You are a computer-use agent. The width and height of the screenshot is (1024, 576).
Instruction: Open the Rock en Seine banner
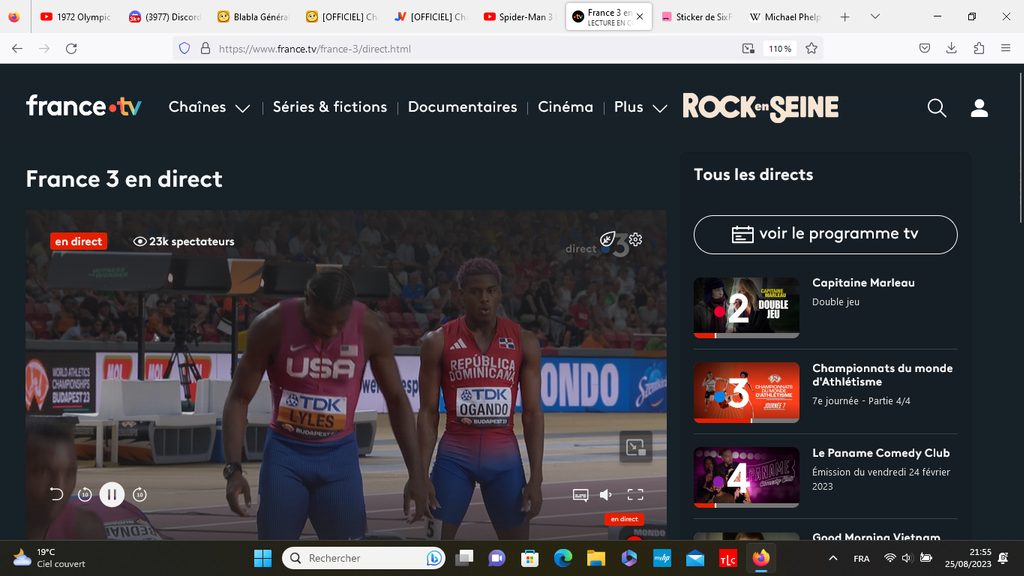pyautogui.click(x=760, y=107)
